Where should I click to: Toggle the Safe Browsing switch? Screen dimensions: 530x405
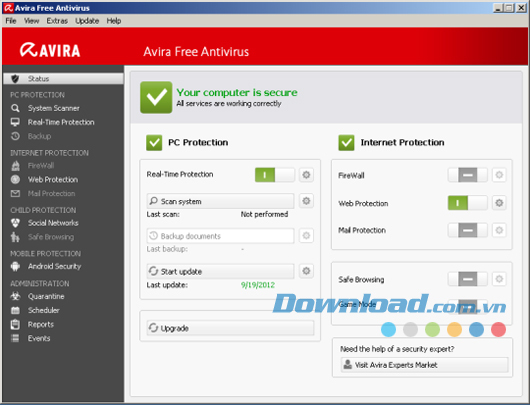click(467, 279)
